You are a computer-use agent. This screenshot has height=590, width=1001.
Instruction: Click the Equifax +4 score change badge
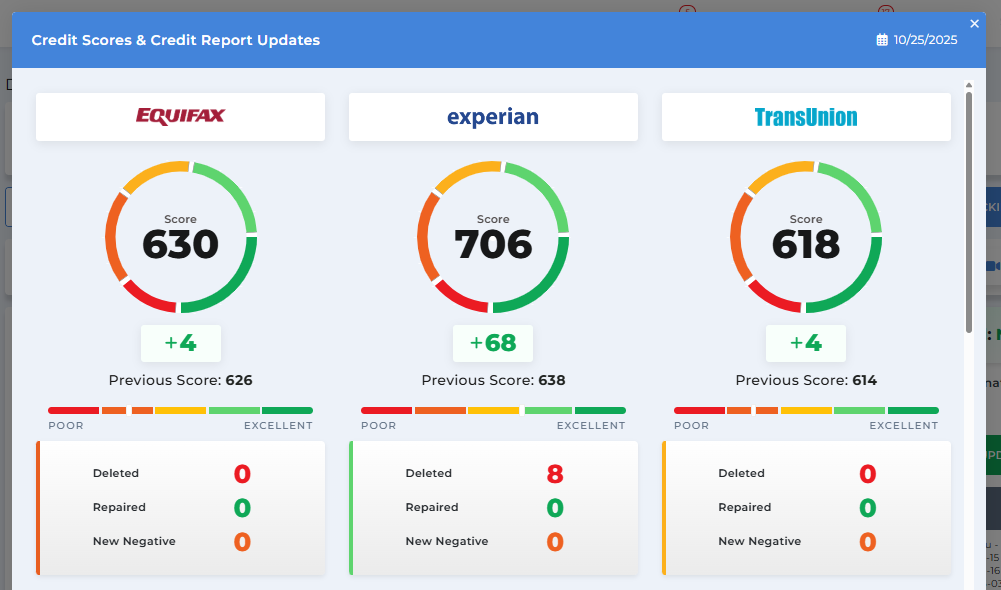[x=181, y=343]
